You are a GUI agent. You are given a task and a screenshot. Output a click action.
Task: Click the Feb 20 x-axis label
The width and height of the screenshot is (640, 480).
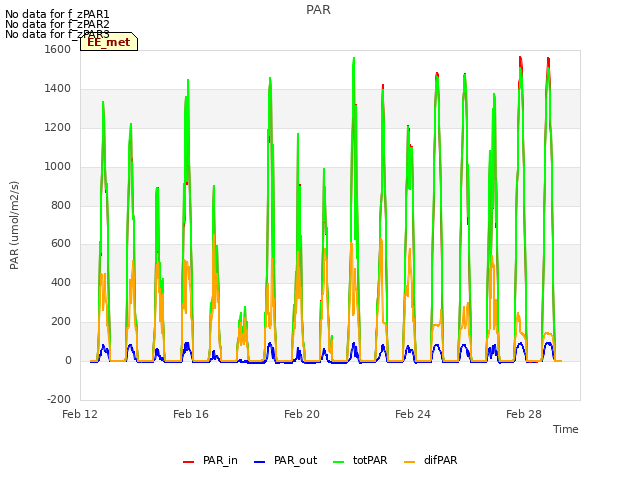point(302,414)
